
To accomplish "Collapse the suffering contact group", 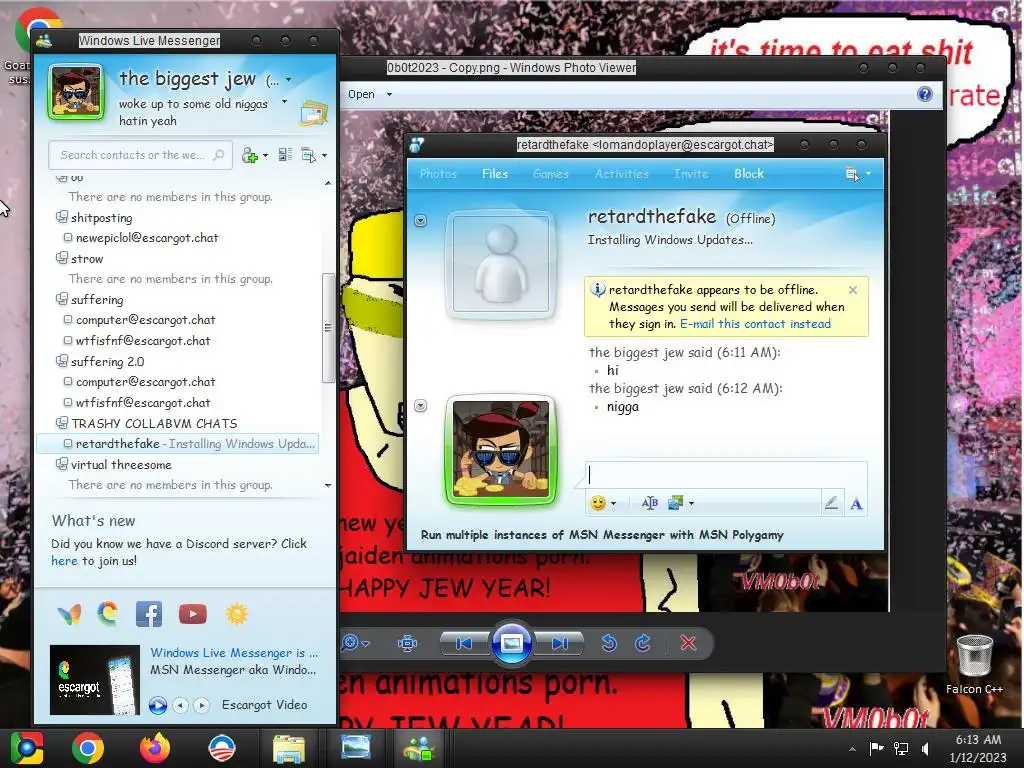I will [61, 299].
